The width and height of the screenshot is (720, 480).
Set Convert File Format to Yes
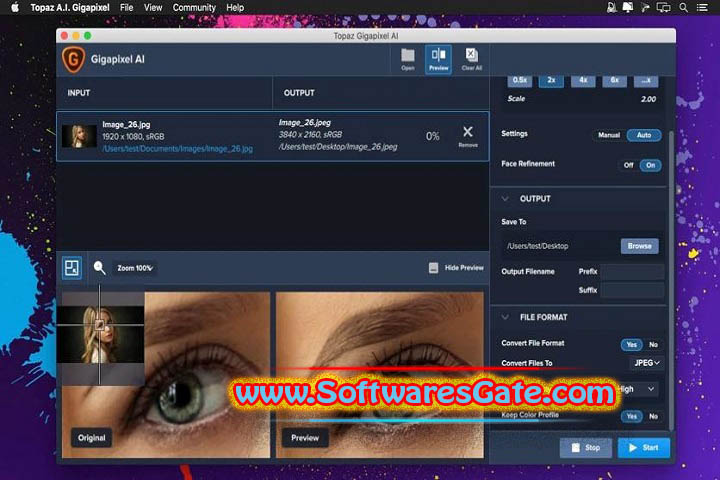click(x=632, y=344)
